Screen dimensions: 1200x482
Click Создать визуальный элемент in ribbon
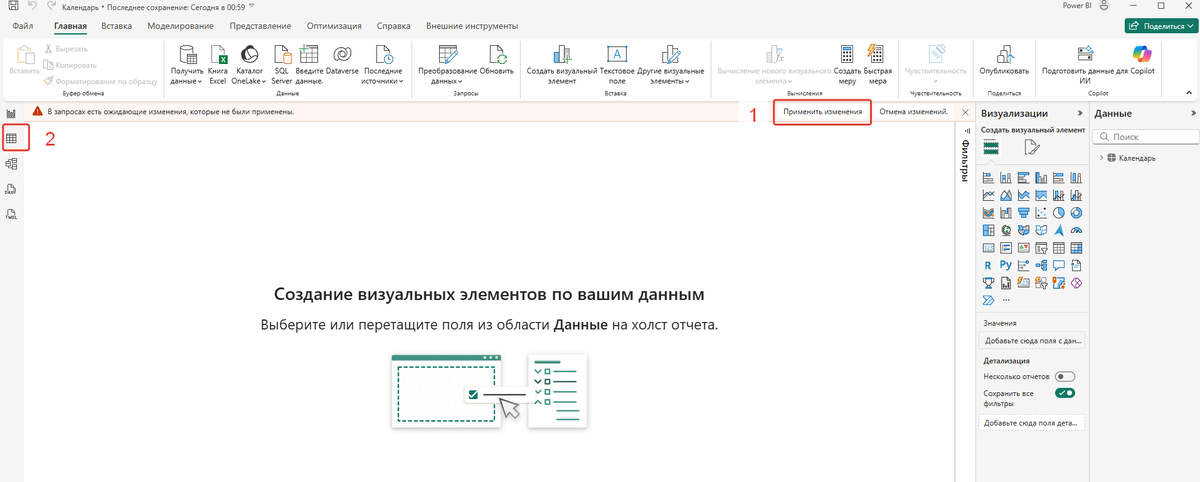562,63
